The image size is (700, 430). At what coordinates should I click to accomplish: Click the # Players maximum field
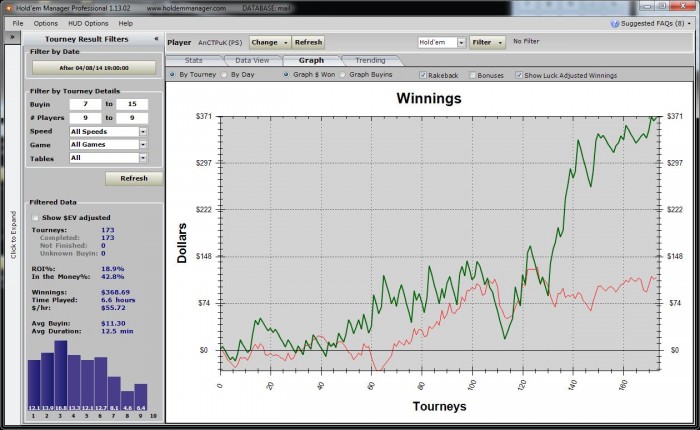point(132,118)
